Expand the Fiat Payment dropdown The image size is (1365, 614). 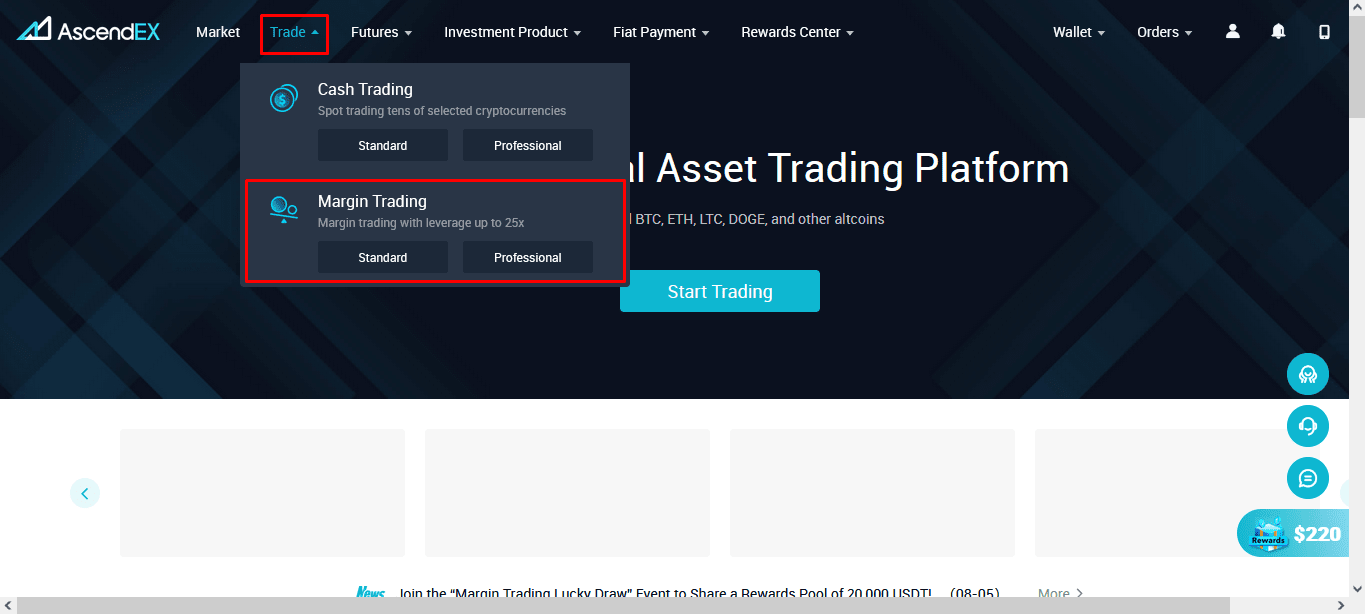[x=661, y=32]
